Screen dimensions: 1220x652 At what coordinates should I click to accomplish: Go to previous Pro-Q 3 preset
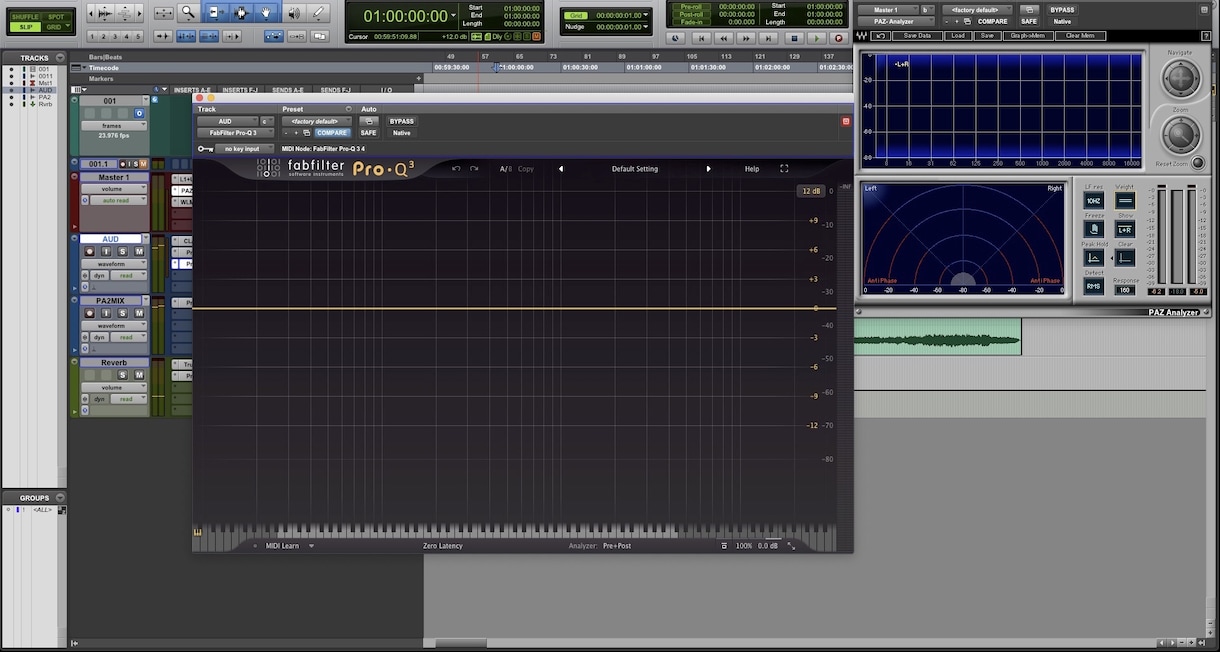click(x=561, y=169)
